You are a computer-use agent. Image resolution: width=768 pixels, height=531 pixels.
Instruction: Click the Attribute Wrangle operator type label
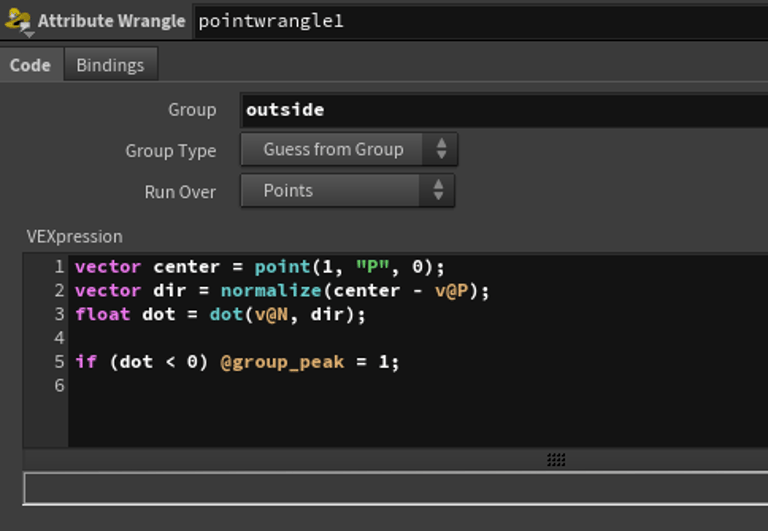(x=112, y=21)
